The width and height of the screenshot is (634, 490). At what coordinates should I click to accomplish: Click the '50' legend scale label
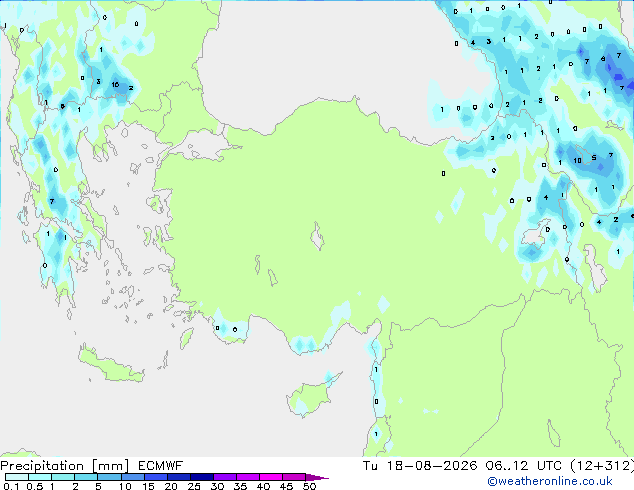click(309, 486)
